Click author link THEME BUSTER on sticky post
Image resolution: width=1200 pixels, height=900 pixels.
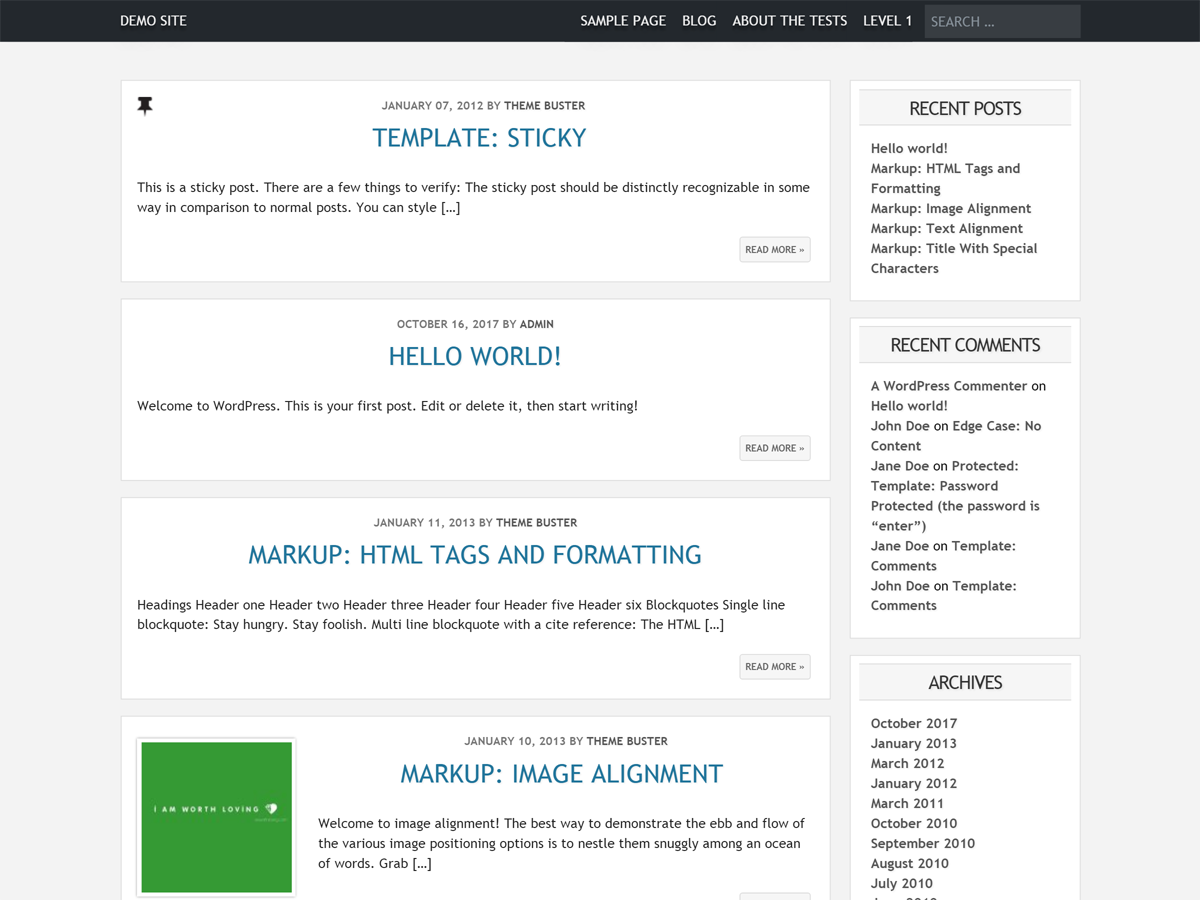pos(544,105)
